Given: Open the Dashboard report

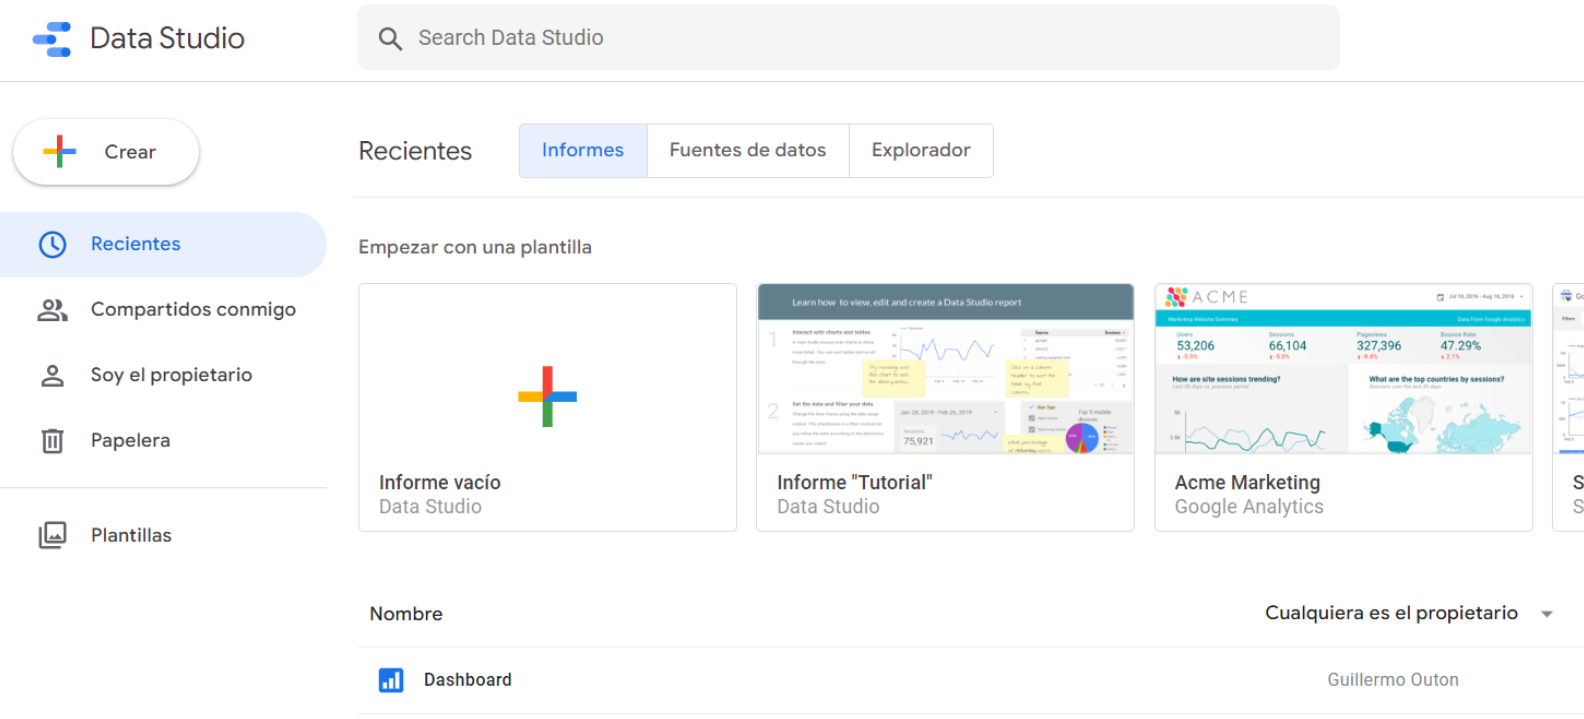Looking at the screenshot, I should 468,680.
